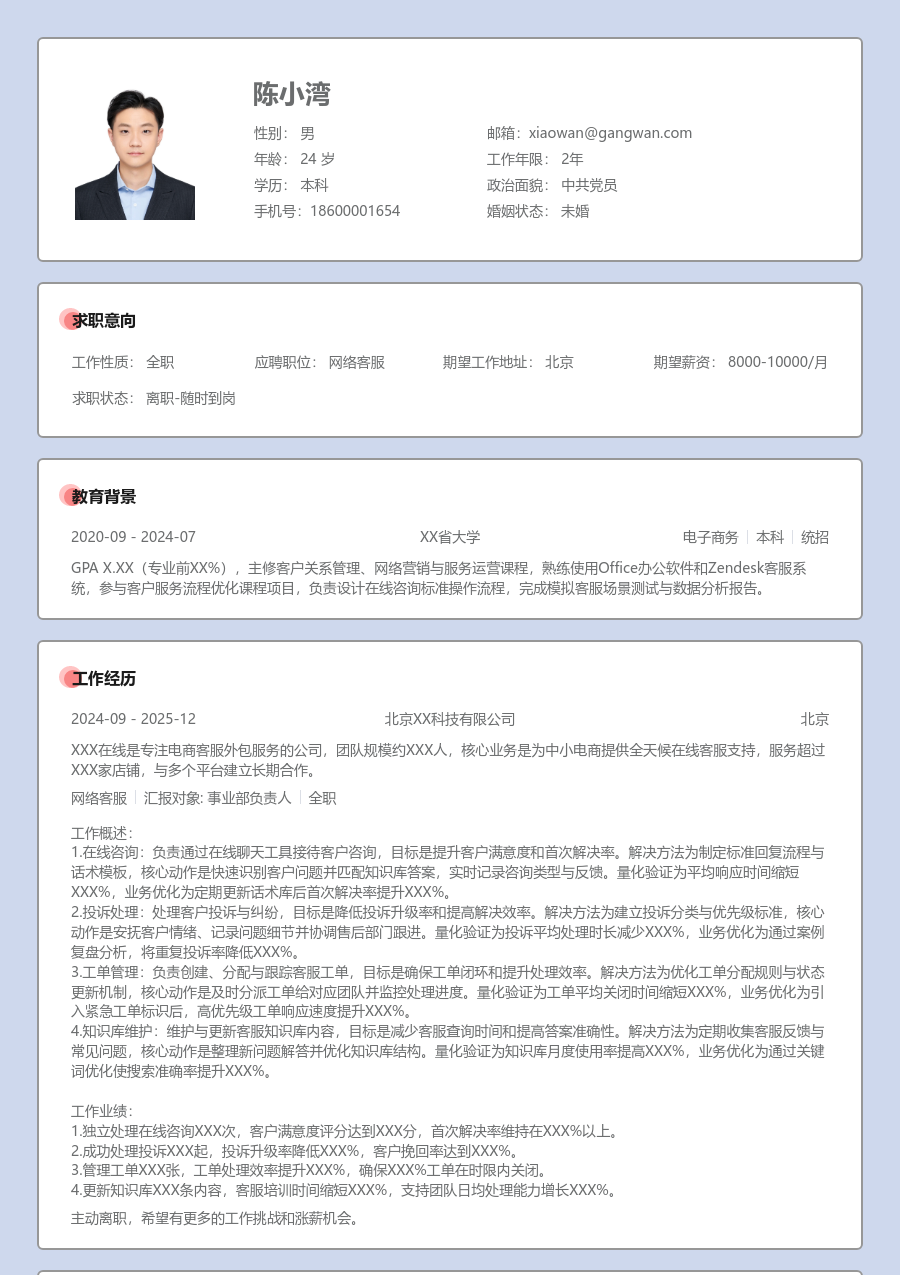The width and height of the screenshot is (900, 1275).
Task: Open the 工作经历 section header
Action: [104, 679]
